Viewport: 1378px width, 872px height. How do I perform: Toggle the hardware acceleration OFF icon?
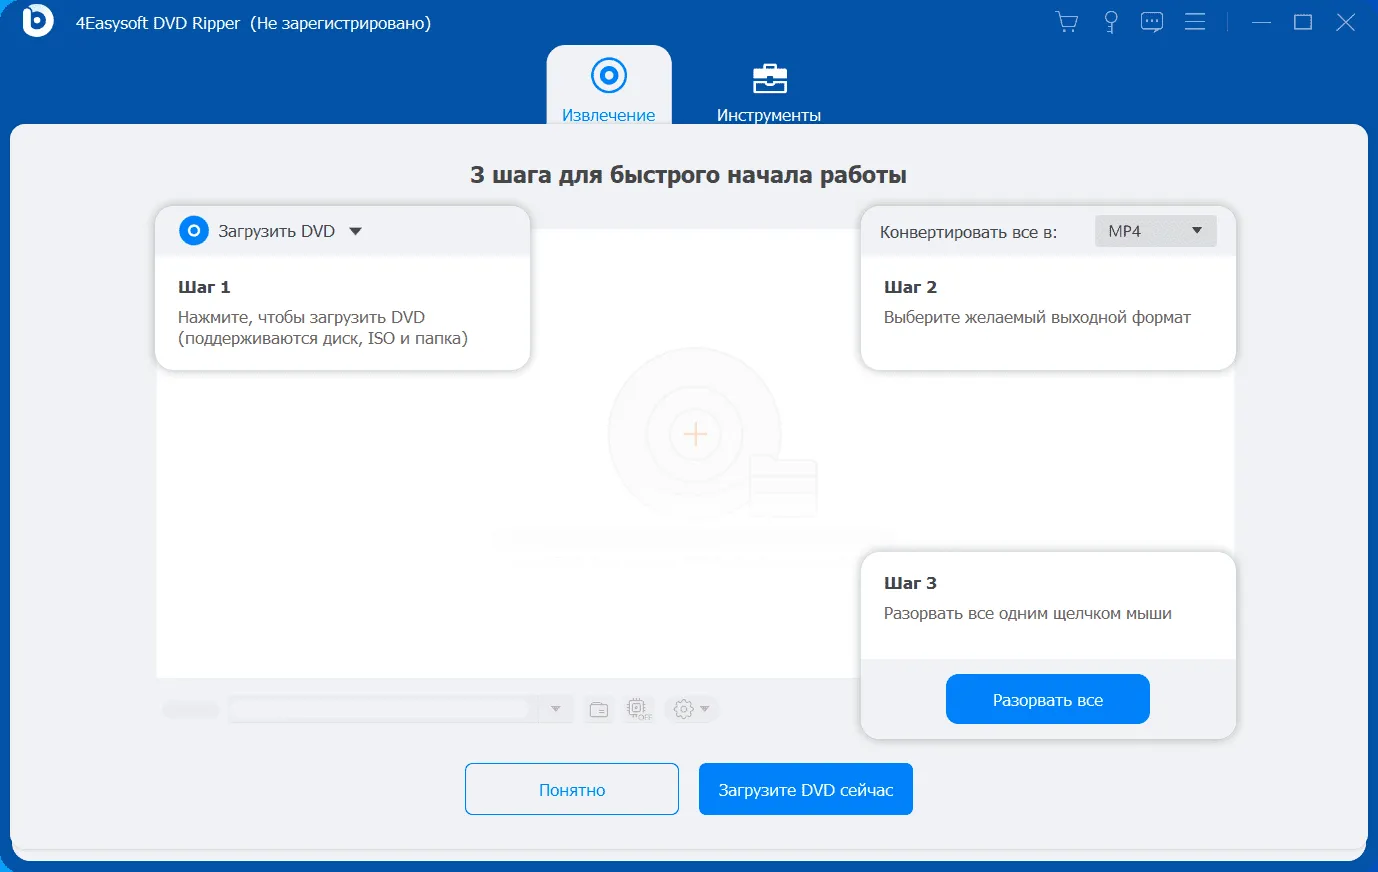(x=638, y=709)
